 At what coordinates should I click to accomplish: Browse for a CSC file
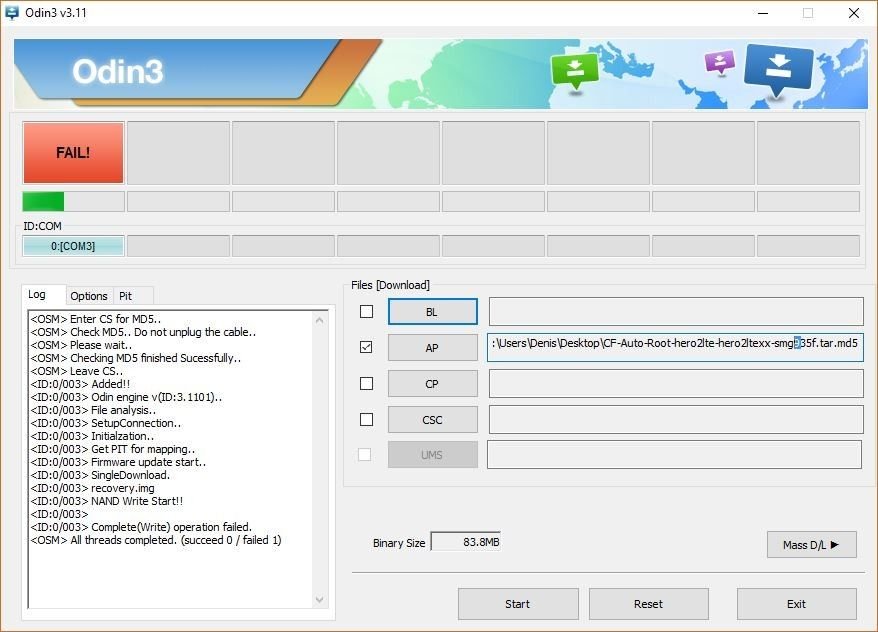432,420
